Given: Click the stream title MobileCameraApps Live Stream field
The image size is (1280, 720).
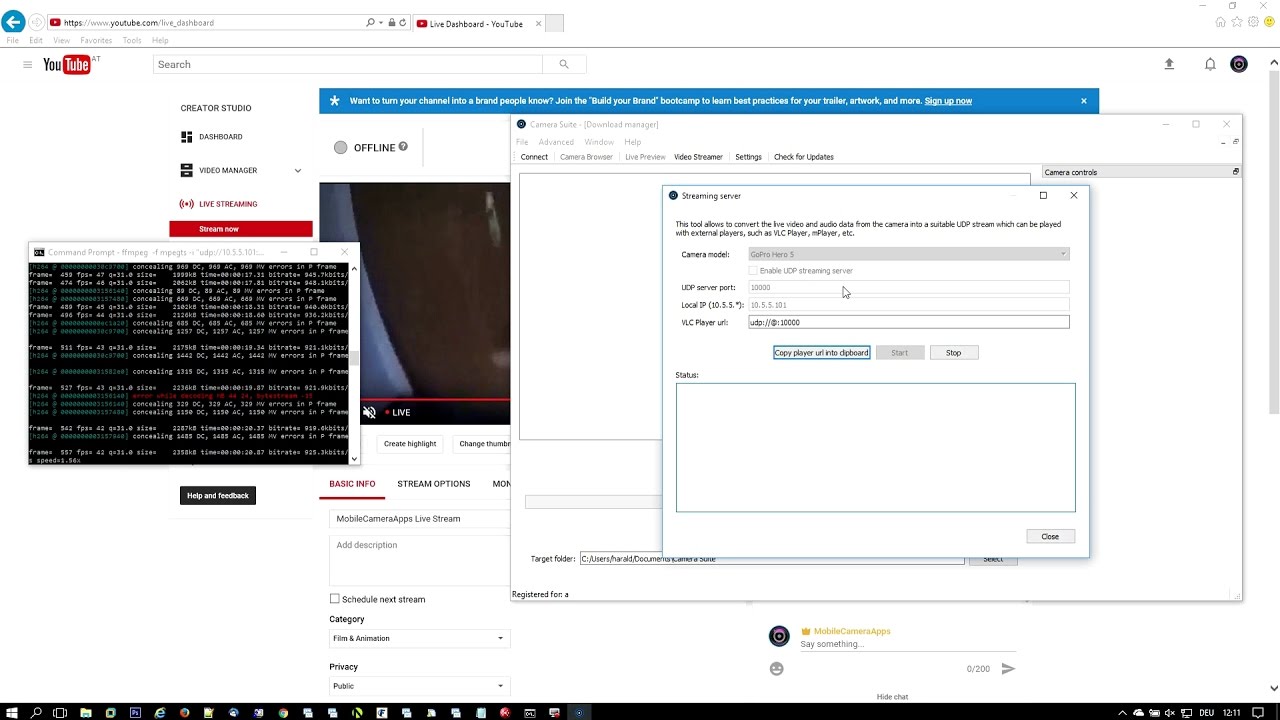Looking at the screenshot, I should pos(419,519).
